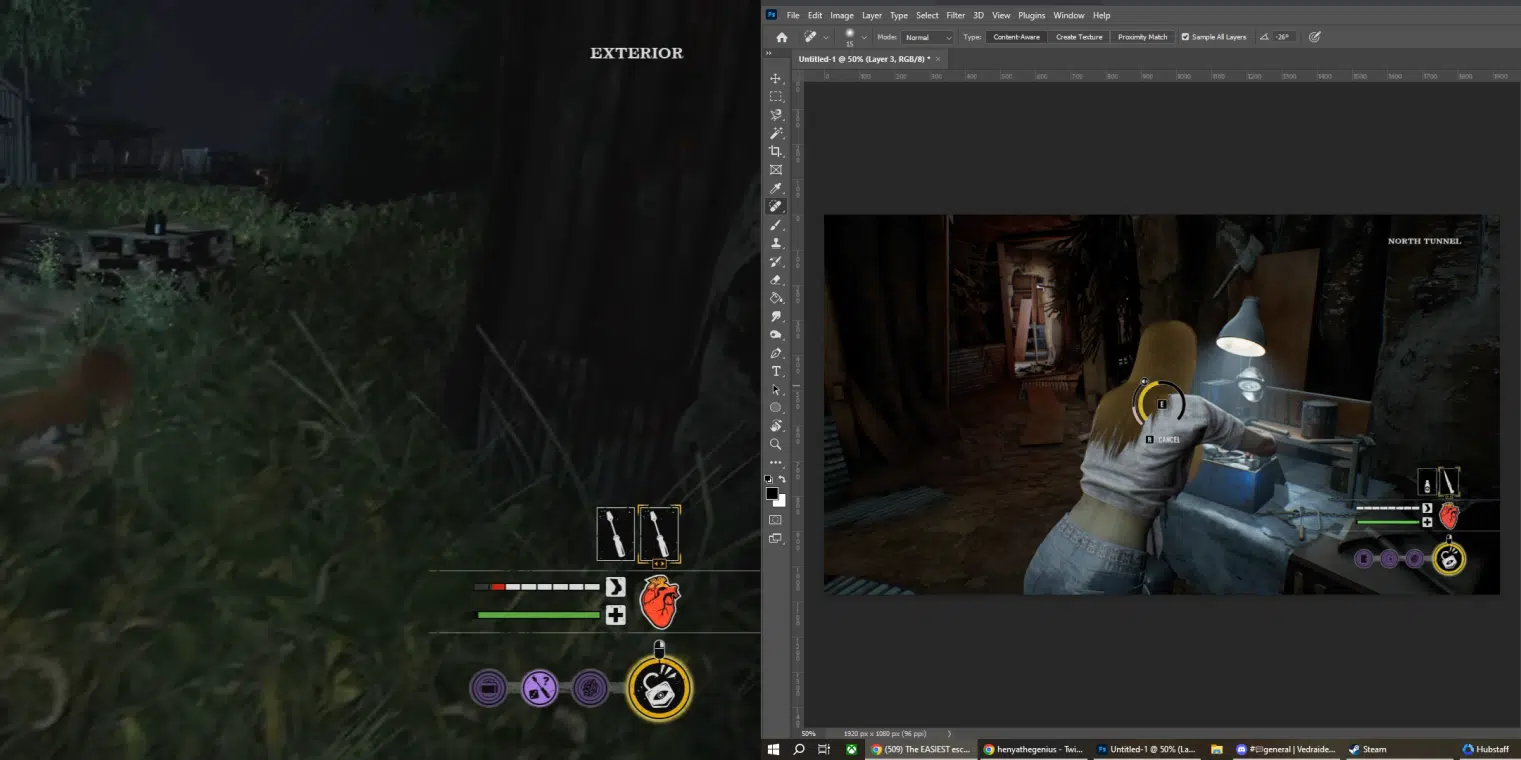The height and width of the screenshot is (760, 1521).
Task: Reset default foreground and background colors
Action: pos(769,480)
